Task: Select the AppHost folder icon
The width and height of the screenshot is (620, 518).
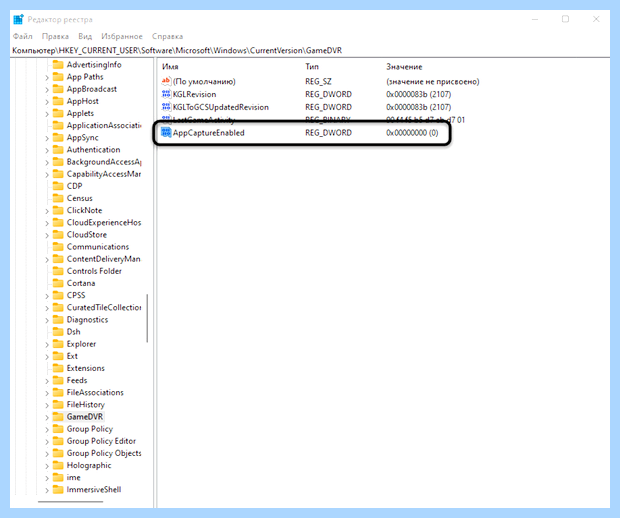Action: [x=58, y=101]
